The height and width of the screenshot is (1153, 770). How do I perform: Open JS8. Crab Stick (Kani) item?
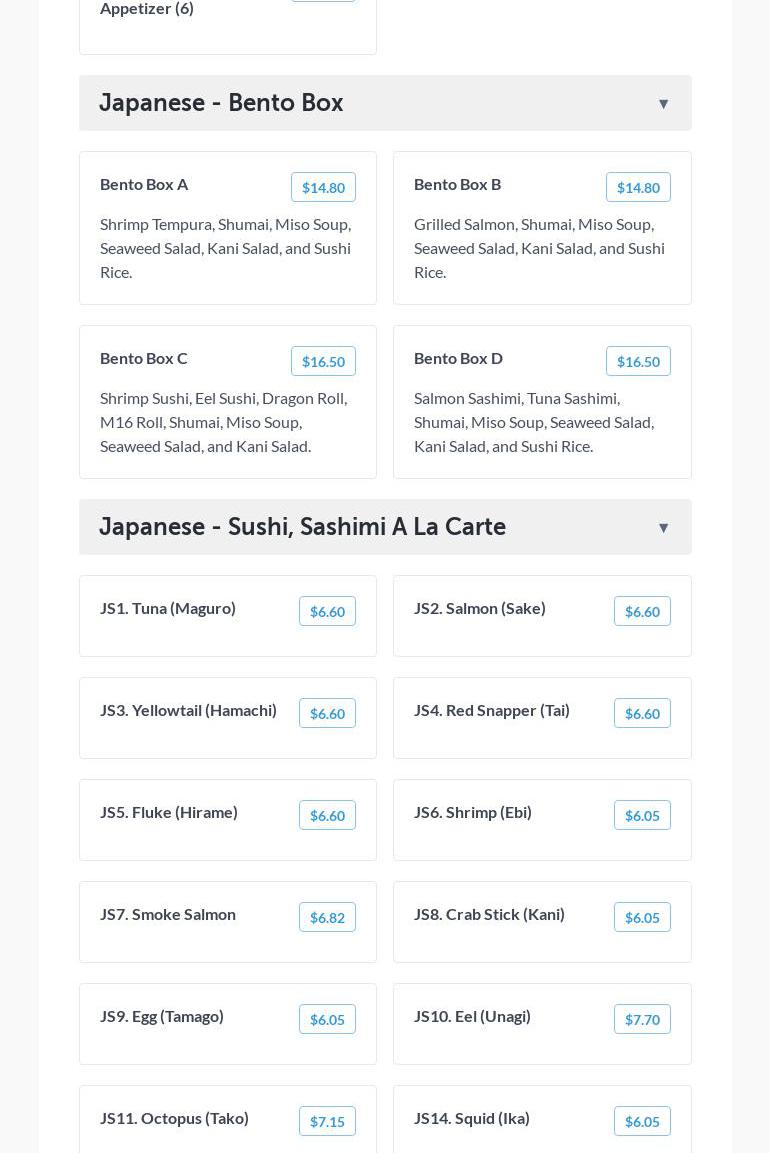click(x=489, y=914)
